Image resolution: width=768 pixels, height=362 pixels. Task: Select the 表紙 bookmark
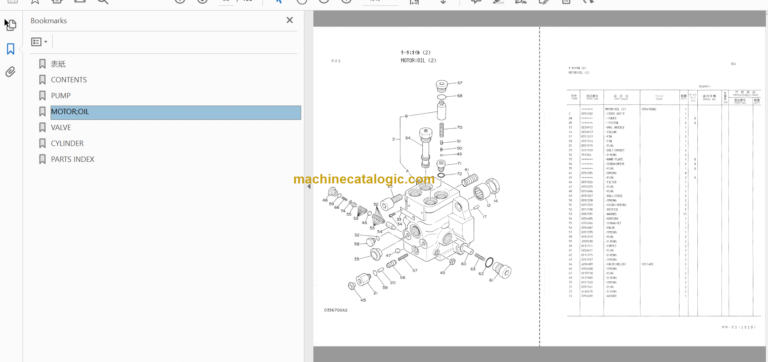[58, 64]
